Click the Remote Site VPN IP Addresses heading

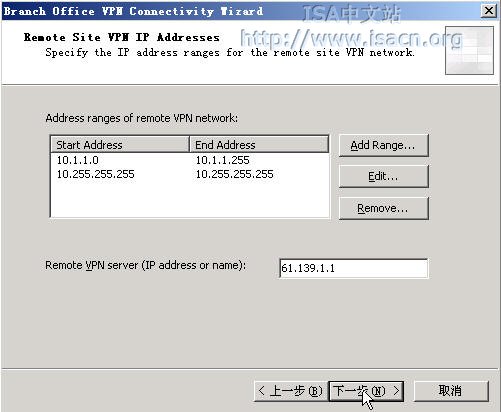coord(122,37)
